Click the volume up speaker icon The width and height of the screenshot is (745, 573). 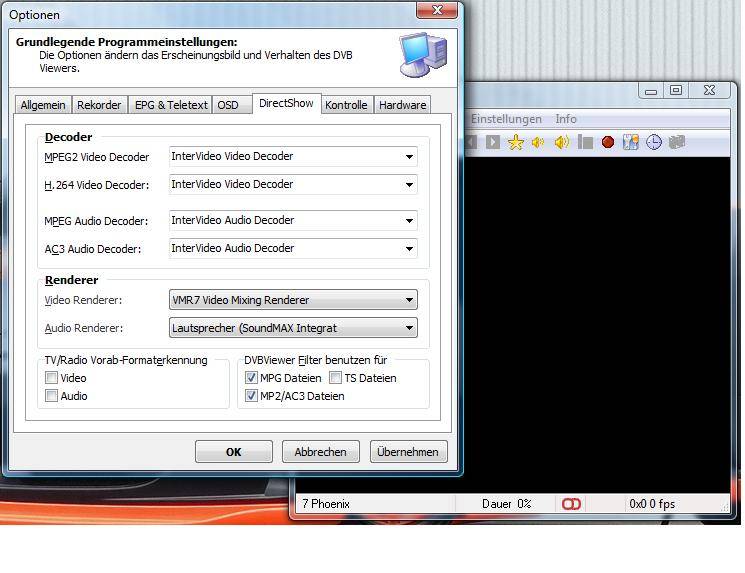[x=562, y=142]
